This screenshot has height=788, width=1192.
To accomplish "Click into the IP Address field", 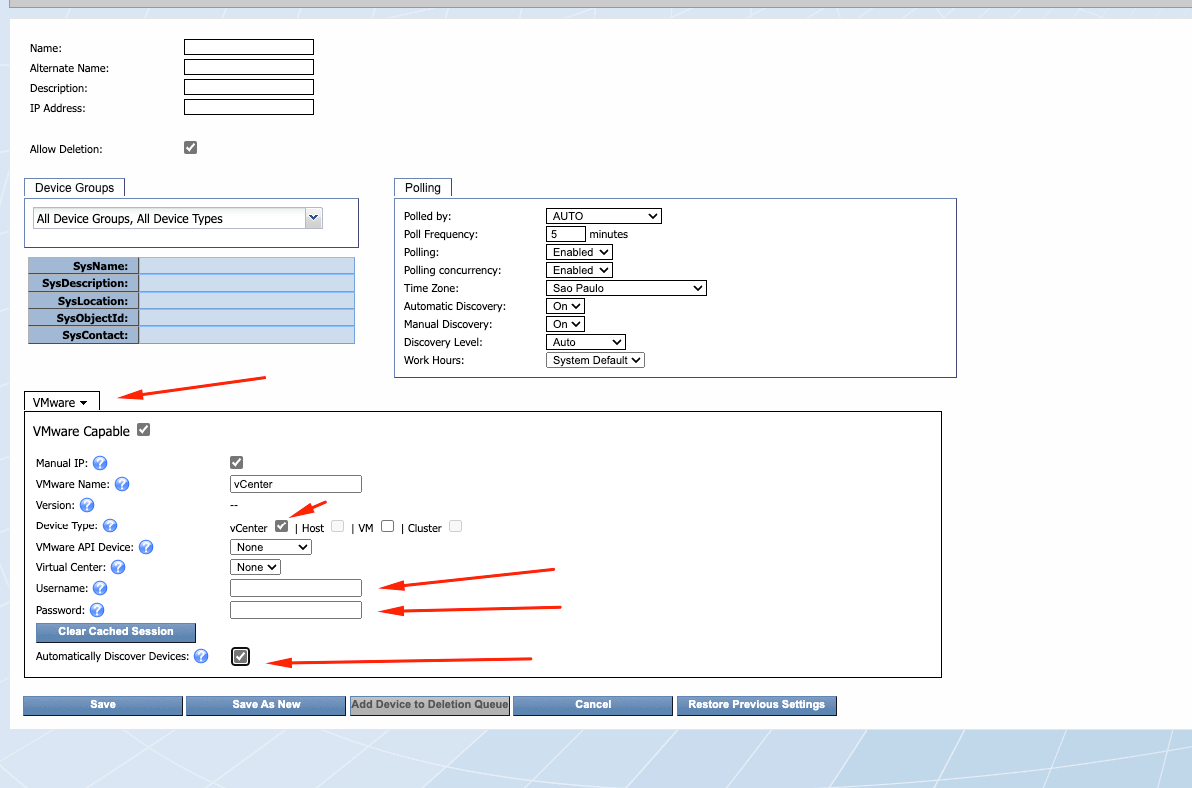I will click(249, 107).
